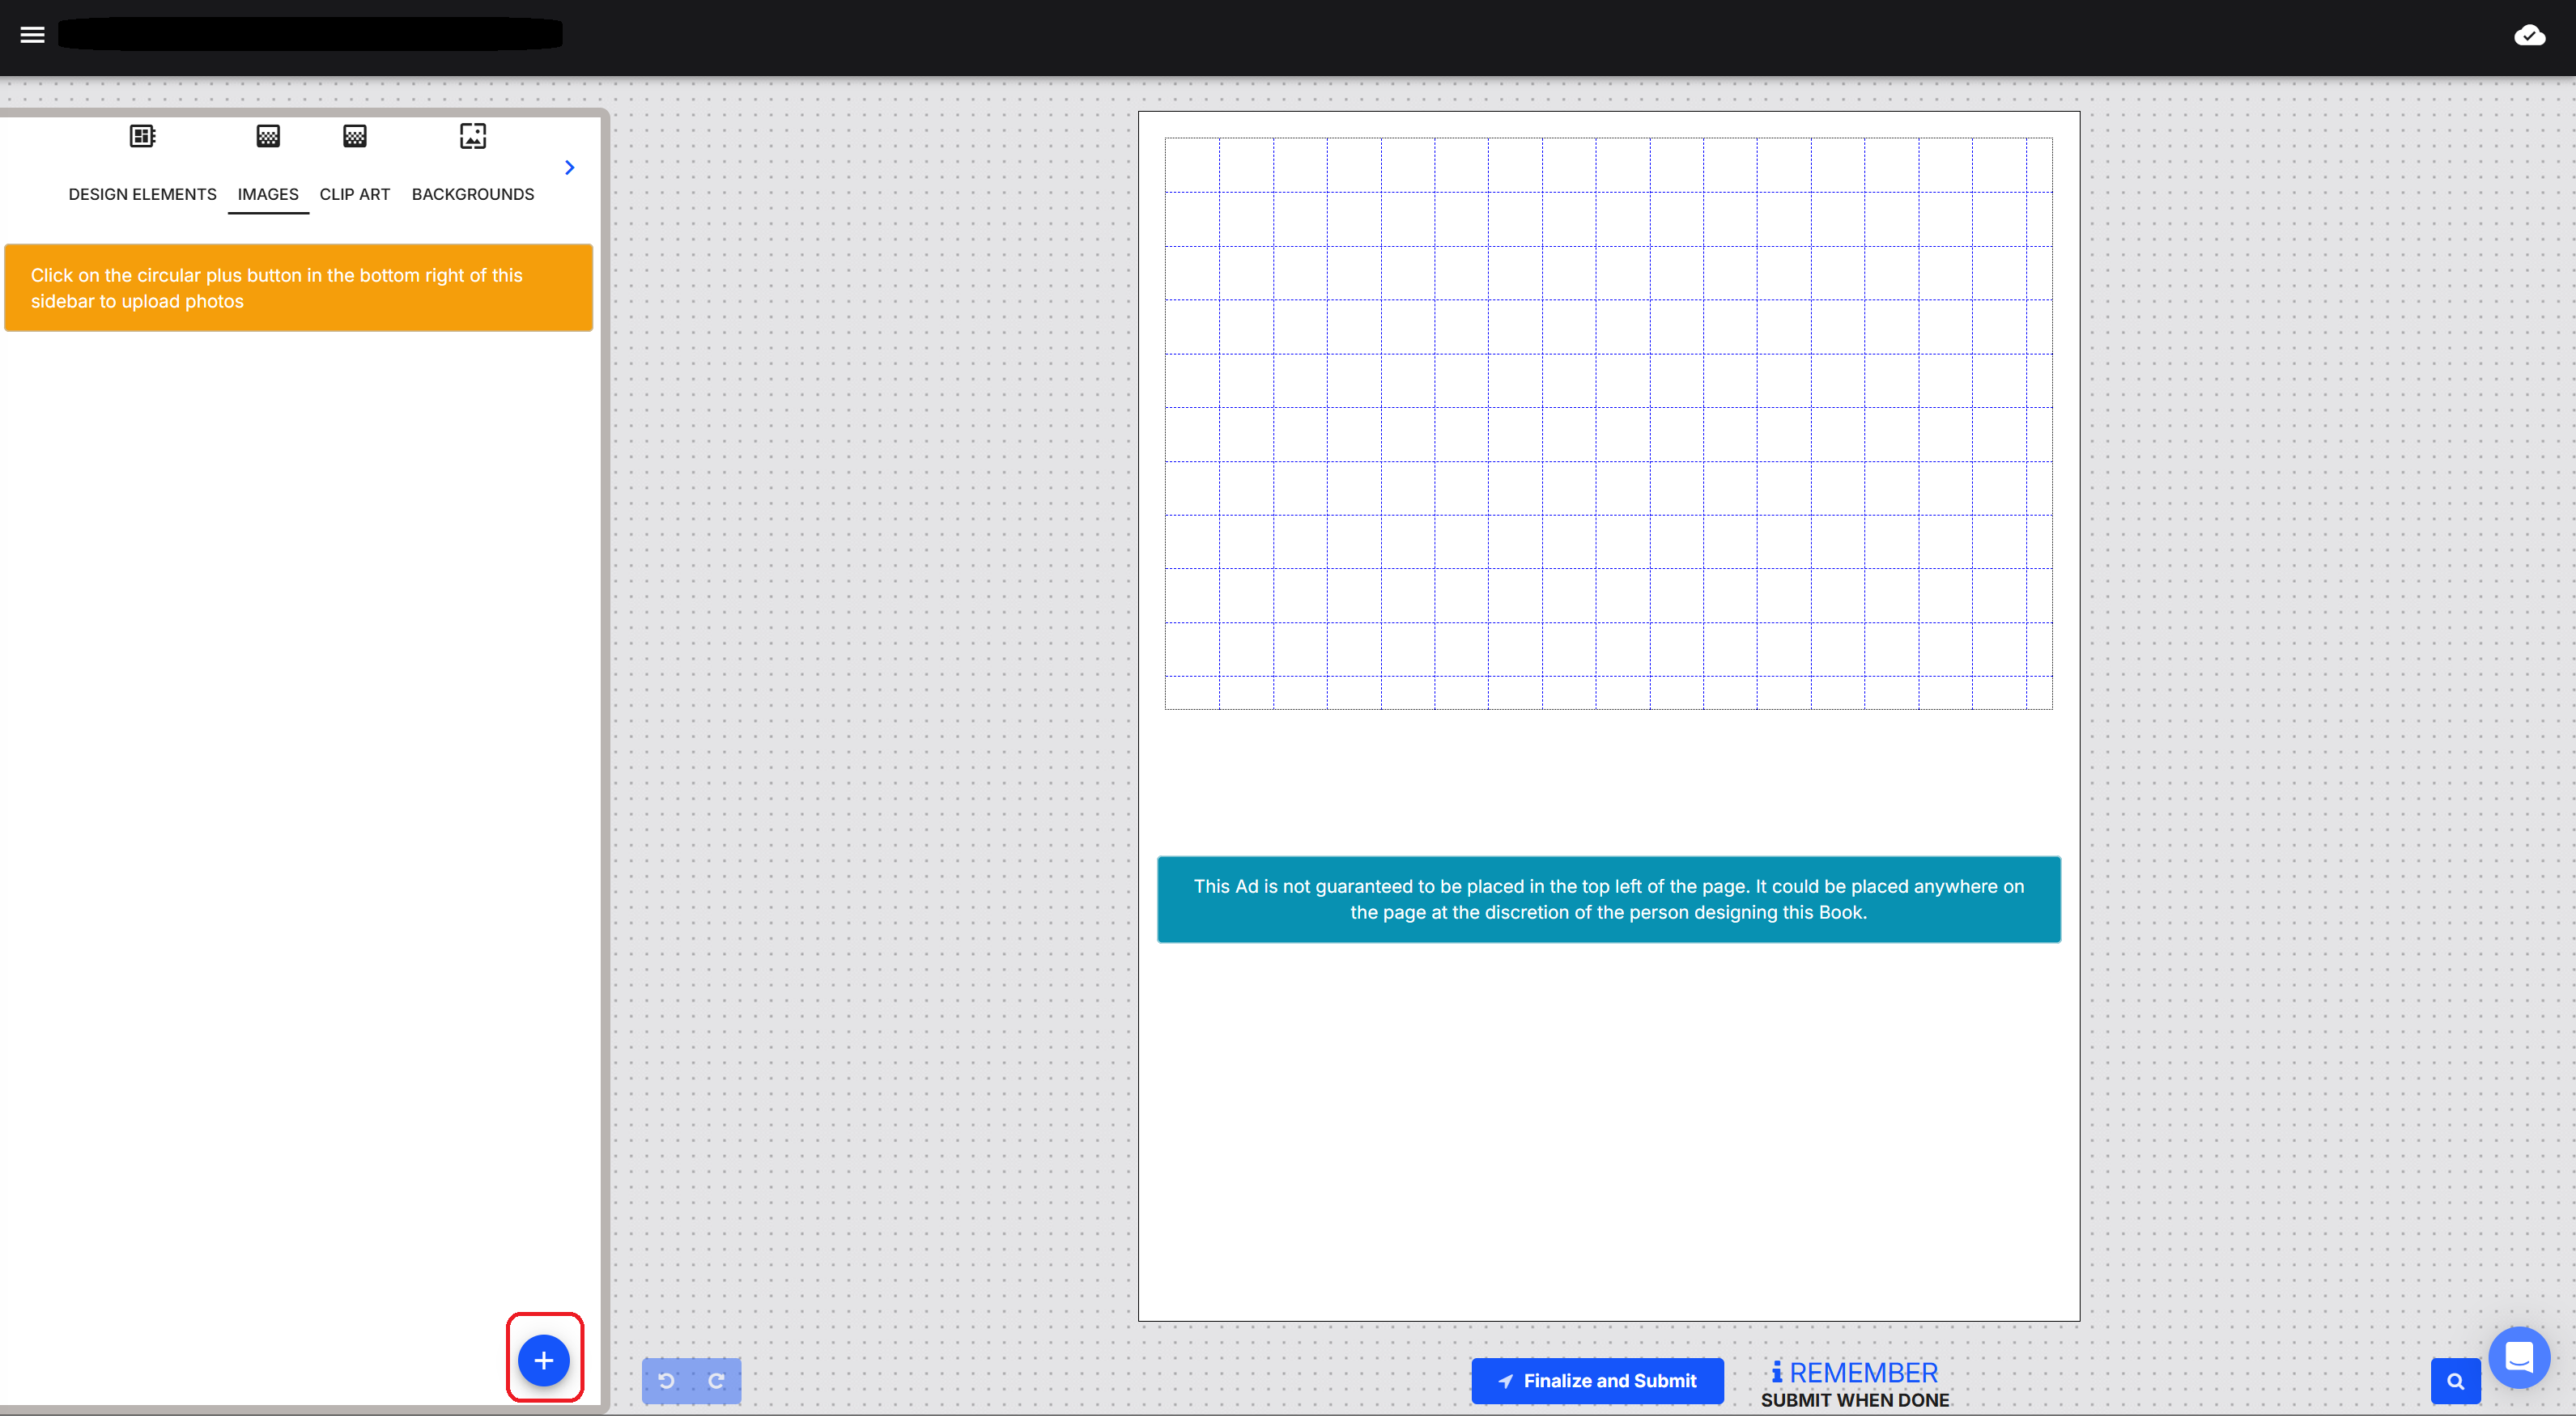This screenshot has height=1418, width=2576.
Task: Go to the BACKGROUNDS tab label
Action: 472,194
